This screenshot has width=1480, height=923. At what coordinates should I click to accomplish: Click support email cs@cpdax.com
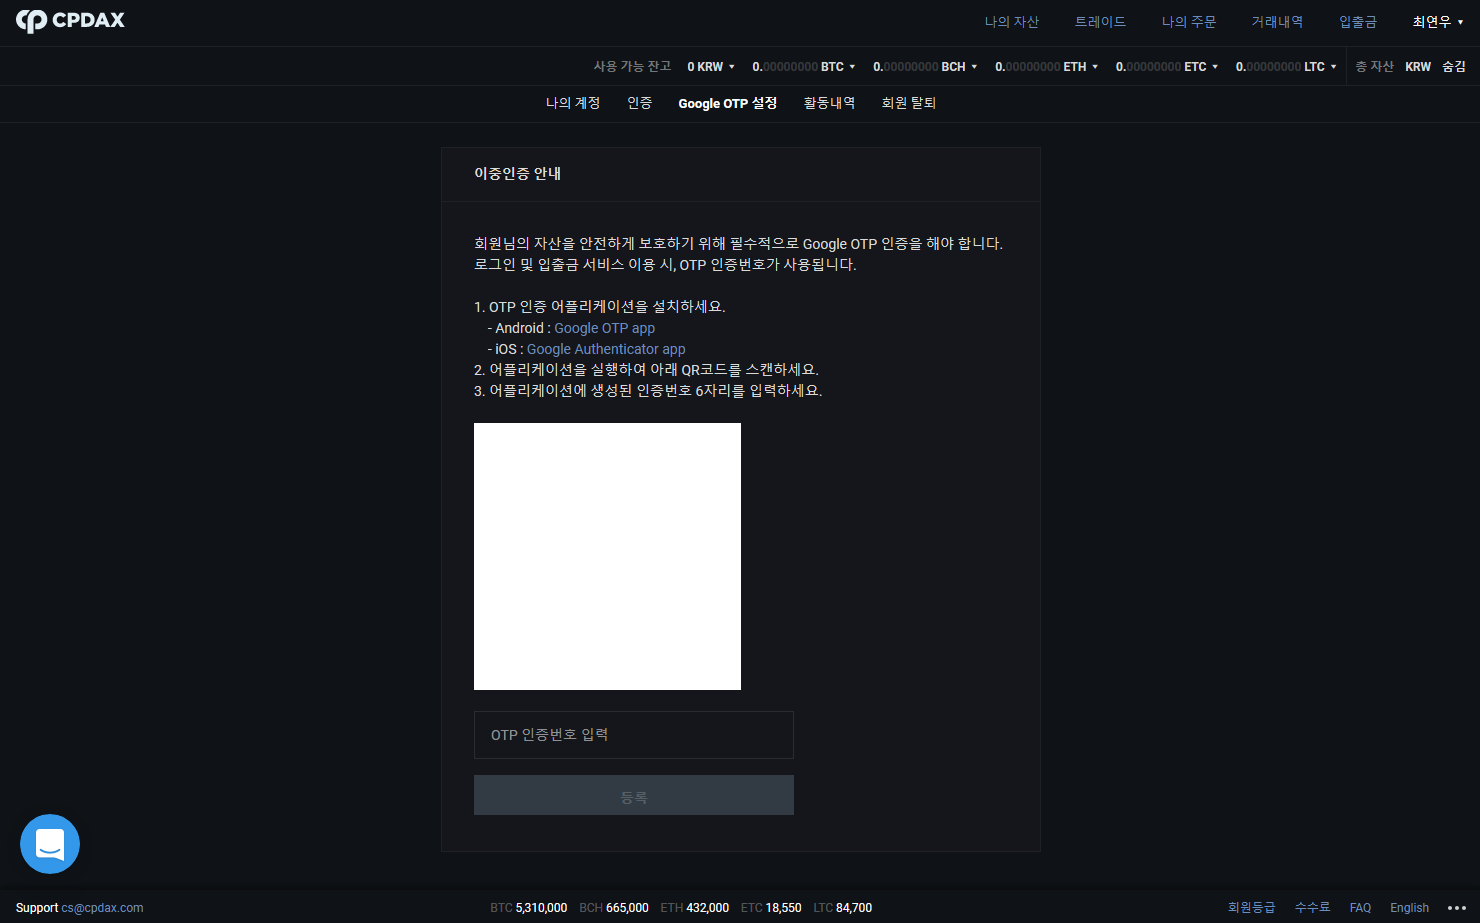point(102,908)
